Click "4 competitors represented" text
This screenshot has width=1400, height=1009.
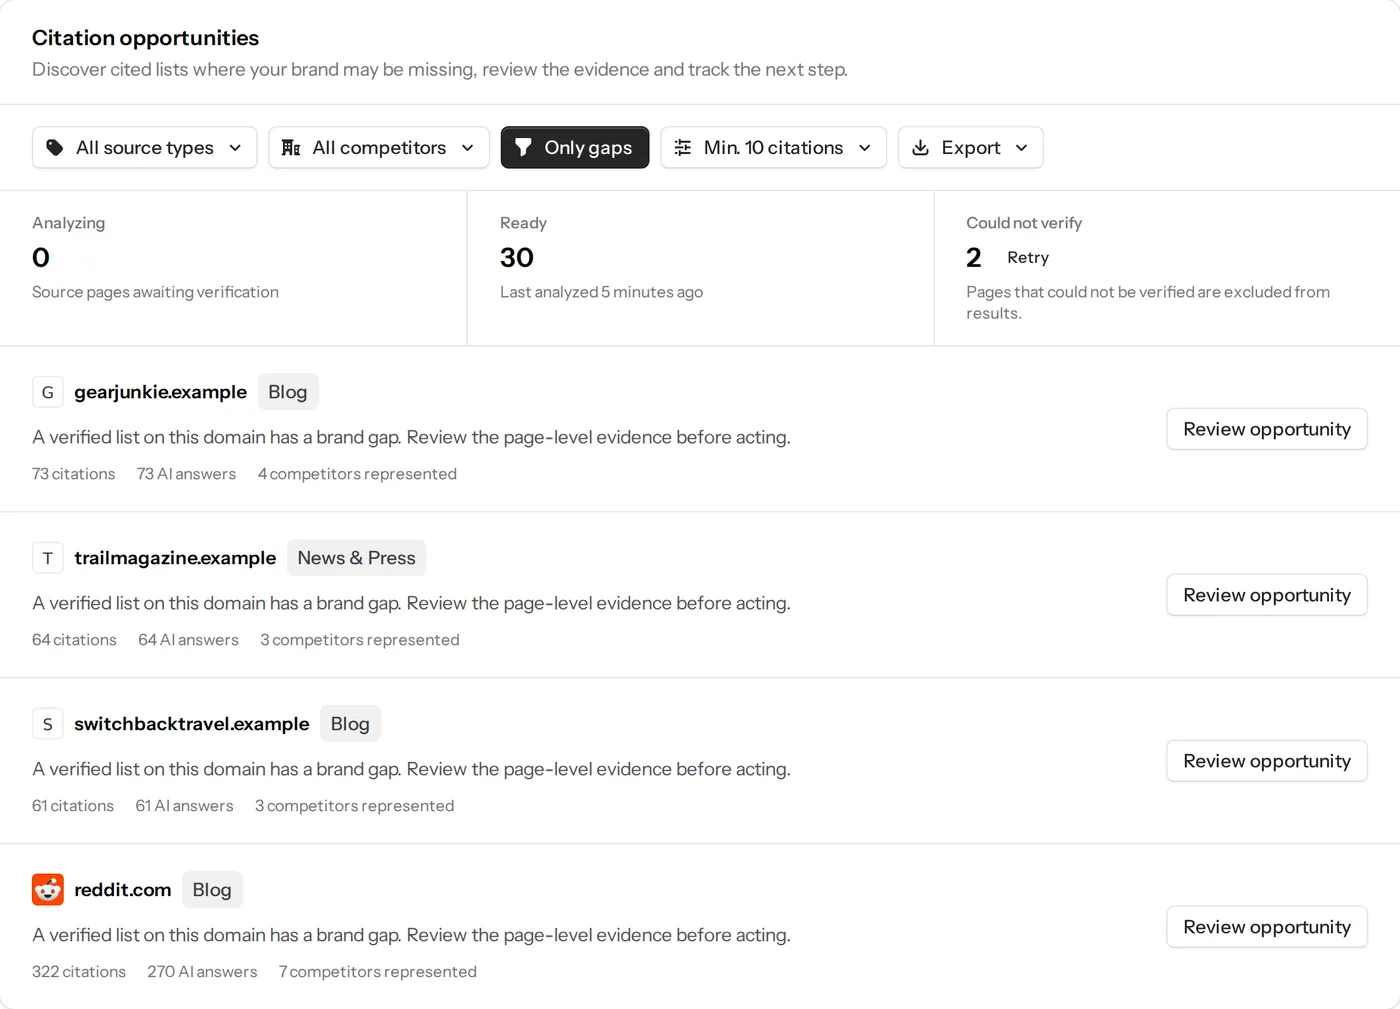[357, 474]
